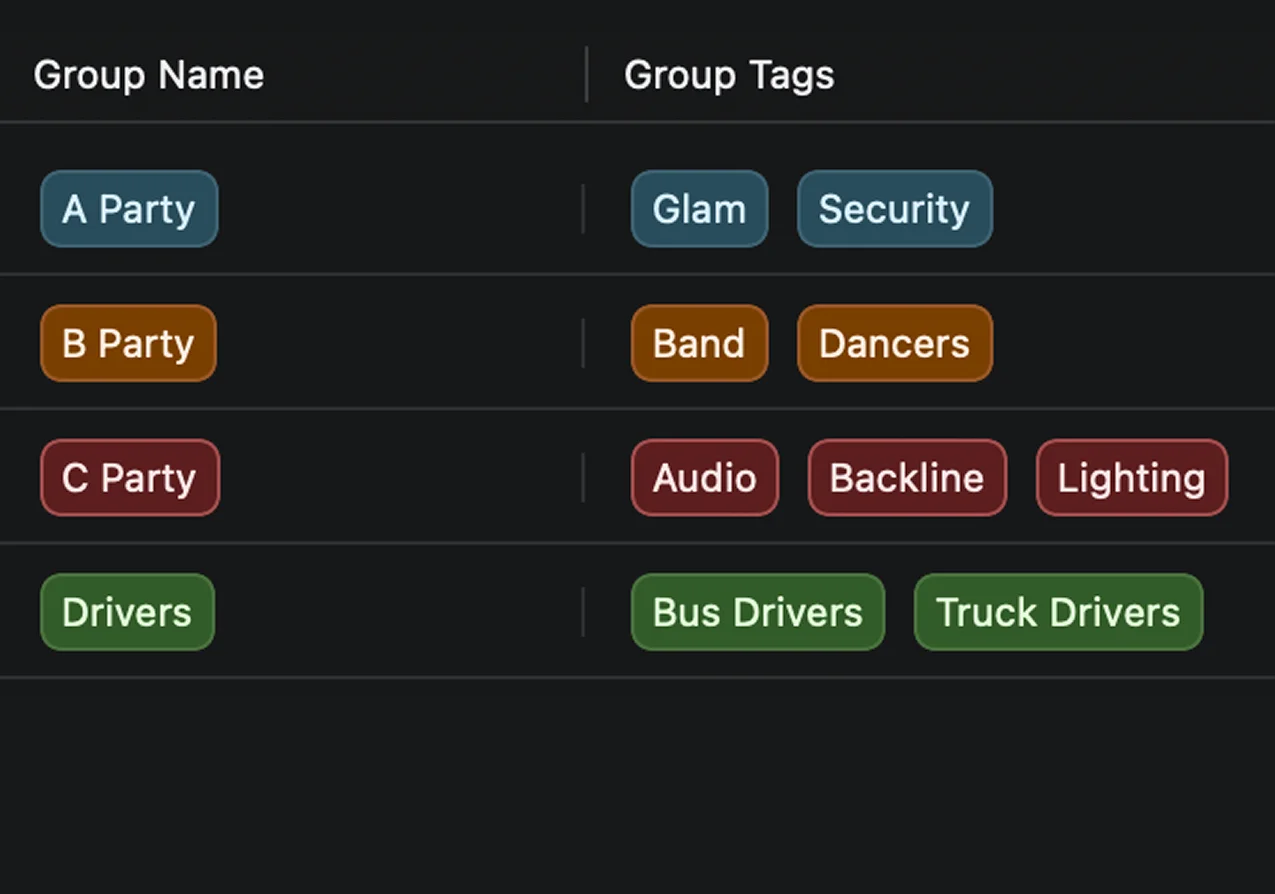The width and height of the screenshot is (1275, 894).
Task: Click the Glam tag
Action: [699, 209]
